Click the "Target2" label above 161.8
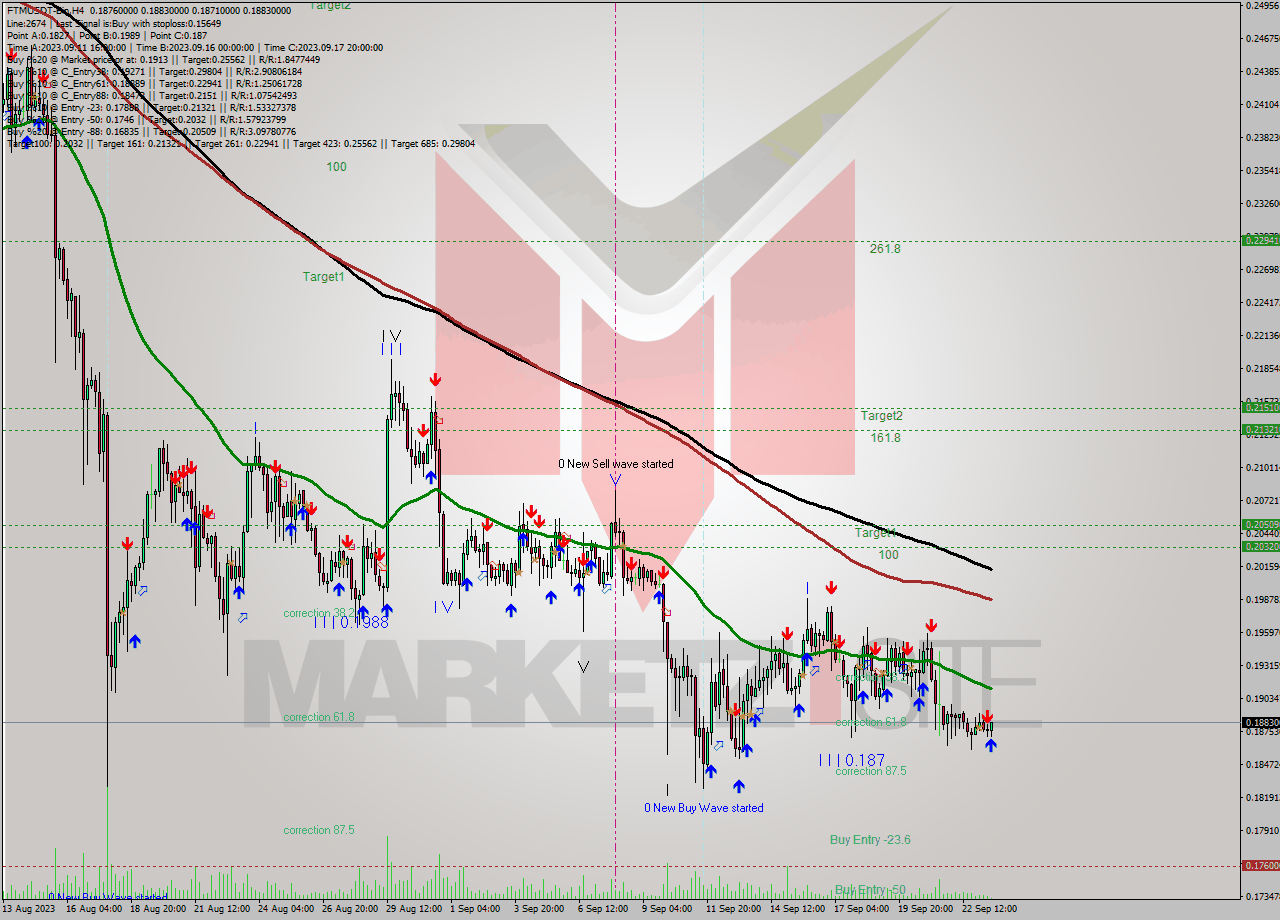Screen dimensions: 1280x920 point(882,416)
